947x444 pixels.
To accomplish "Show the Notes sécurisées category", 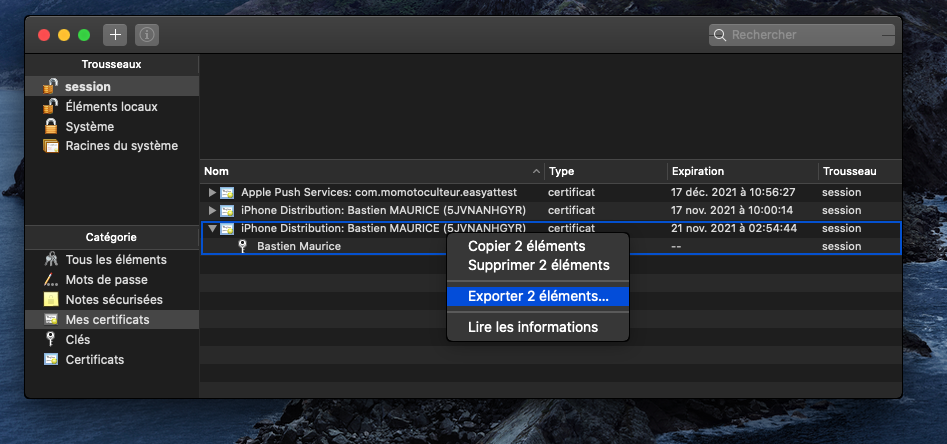I will coord(112,300).
